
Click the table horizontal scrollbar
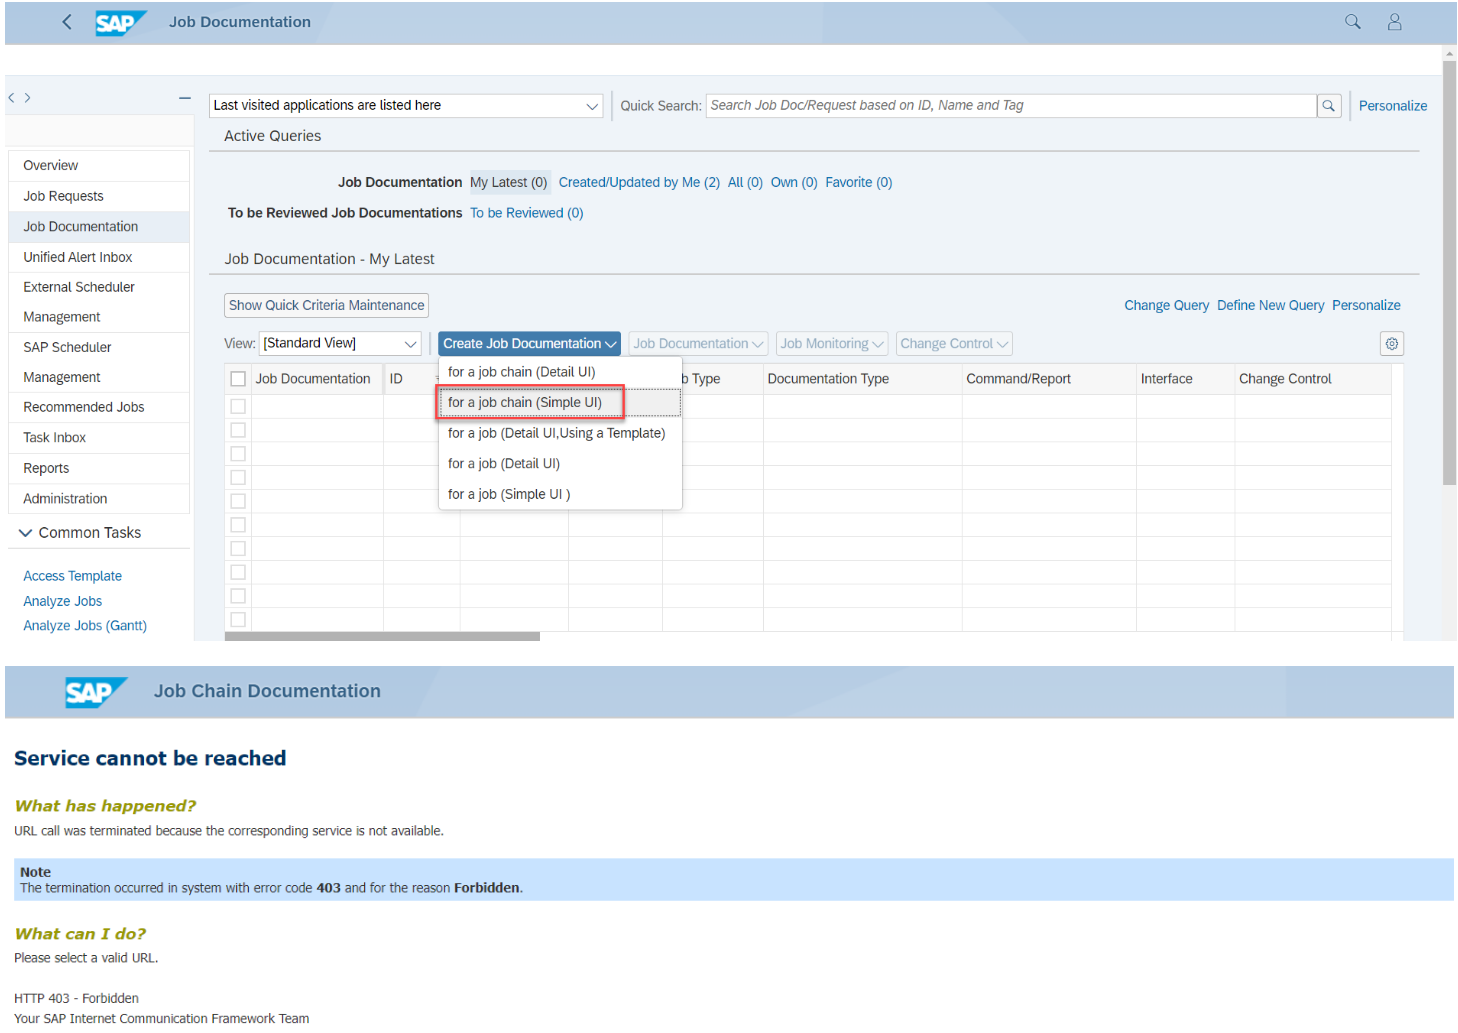382,636
